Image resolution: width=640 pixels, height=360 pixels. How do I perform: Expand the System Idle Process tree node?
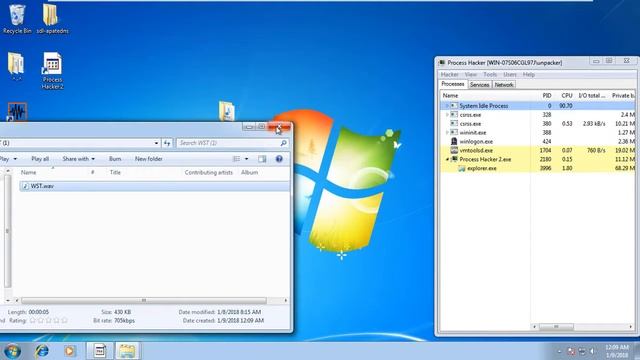[447, 106]
